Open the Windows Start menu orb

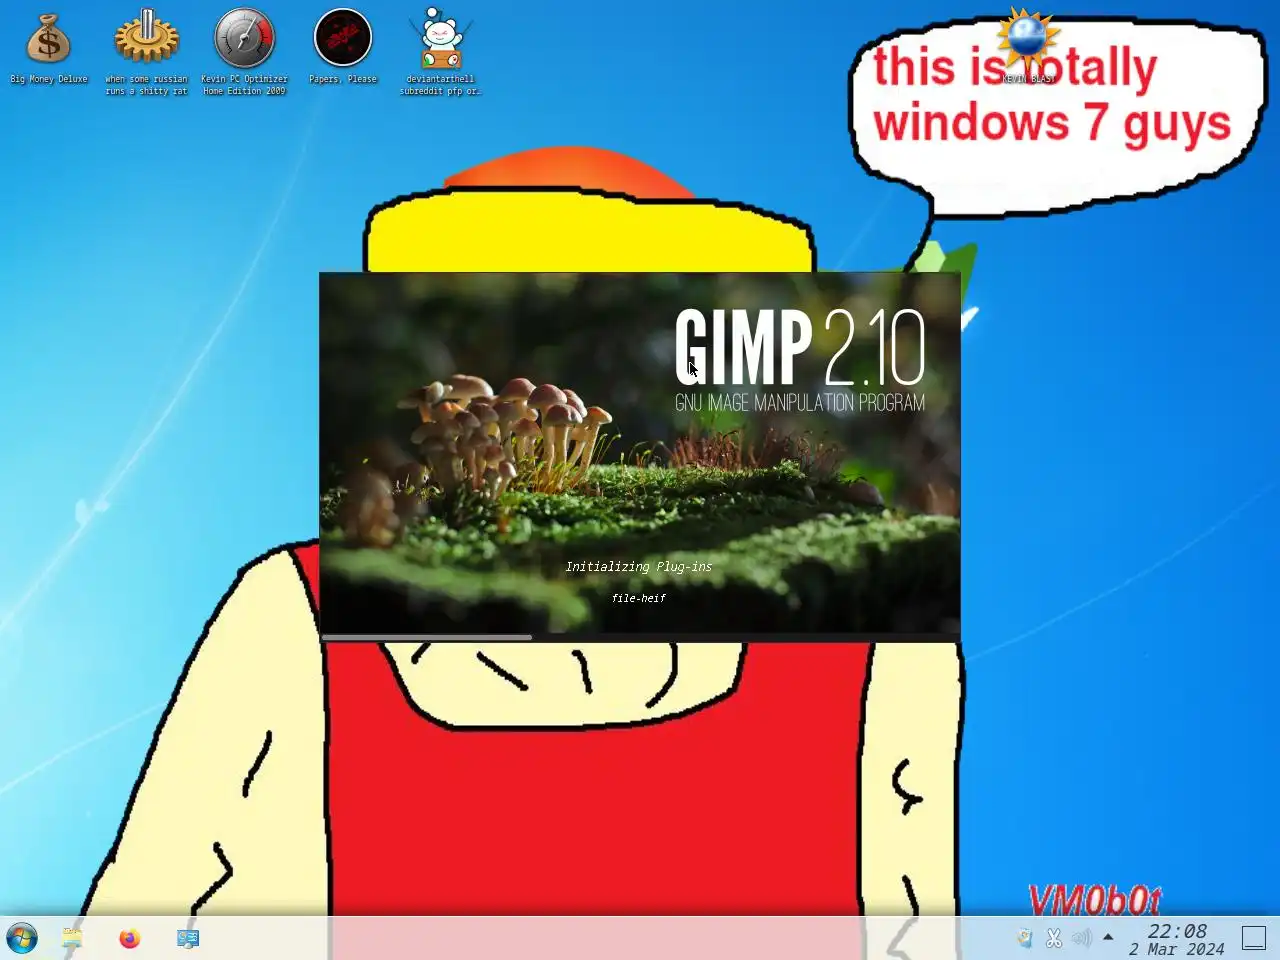[x=21, y=938]
